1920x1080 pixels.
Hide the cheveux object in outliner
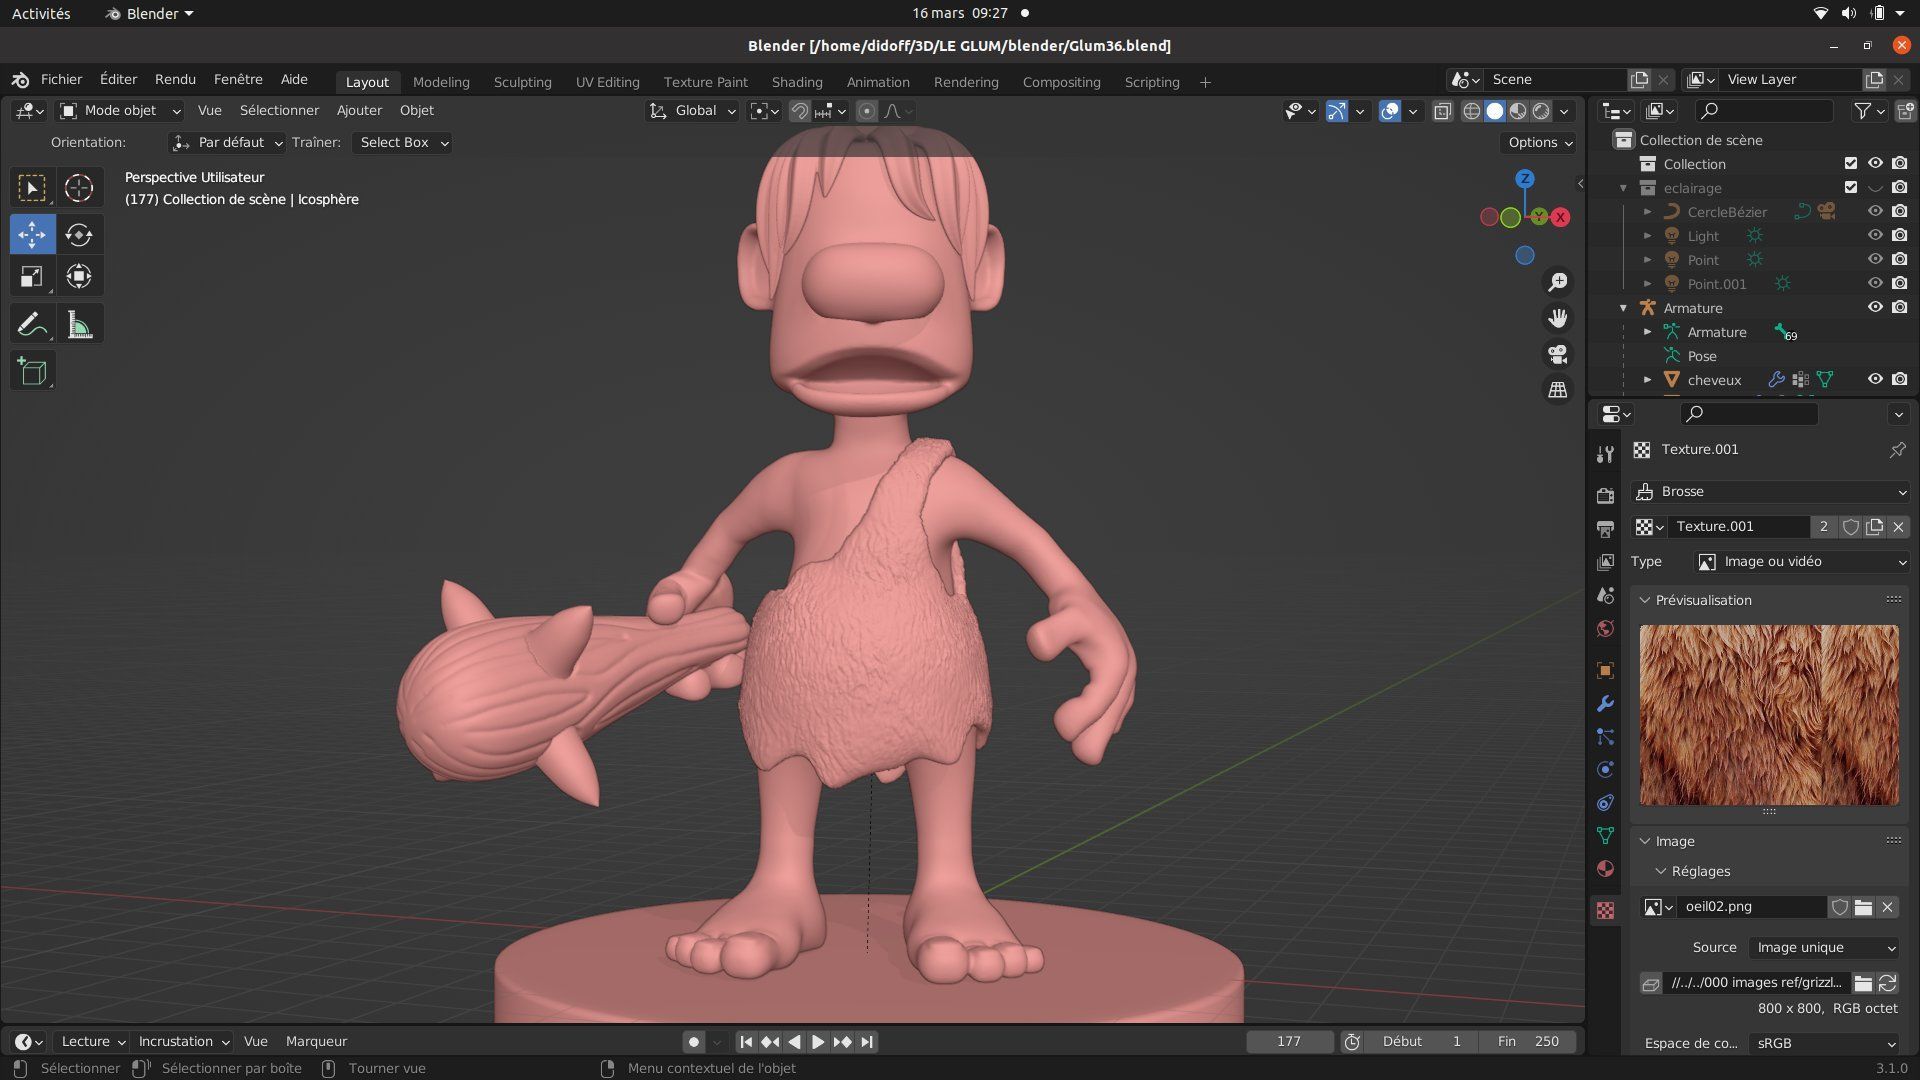(x=1875, y=380)
